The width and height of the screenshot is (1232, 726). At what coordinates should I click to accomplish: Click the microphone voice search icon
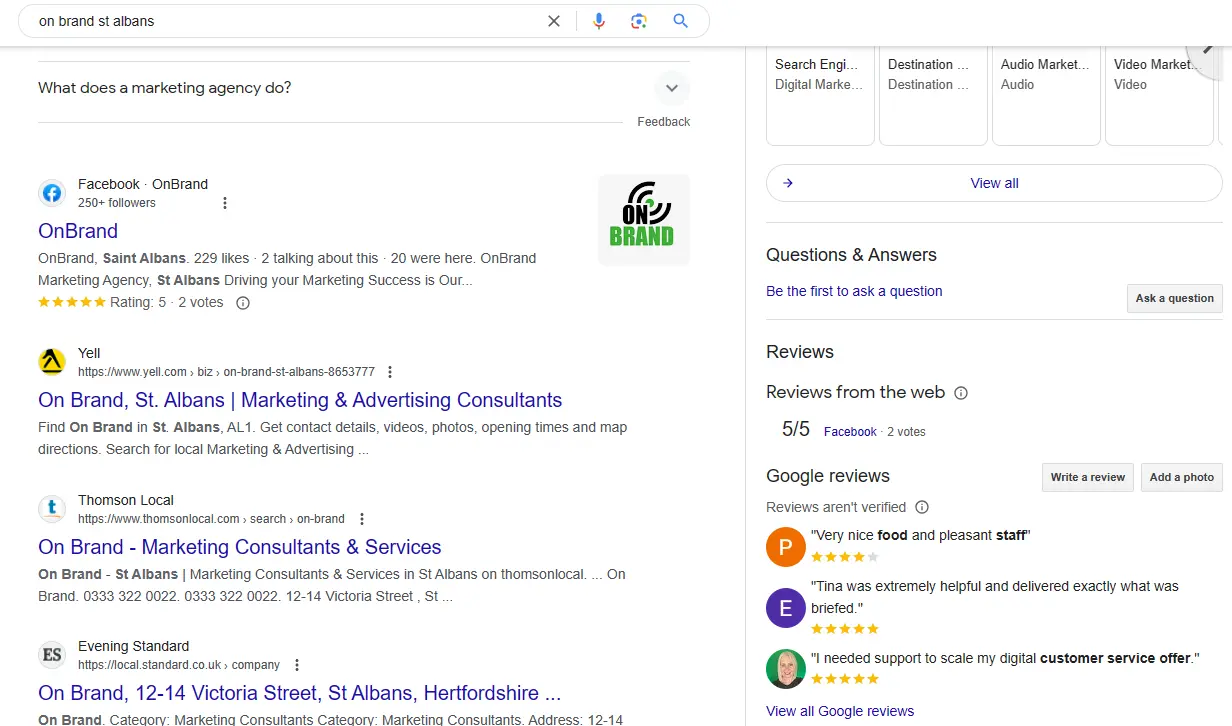click(x=599, y=20)
